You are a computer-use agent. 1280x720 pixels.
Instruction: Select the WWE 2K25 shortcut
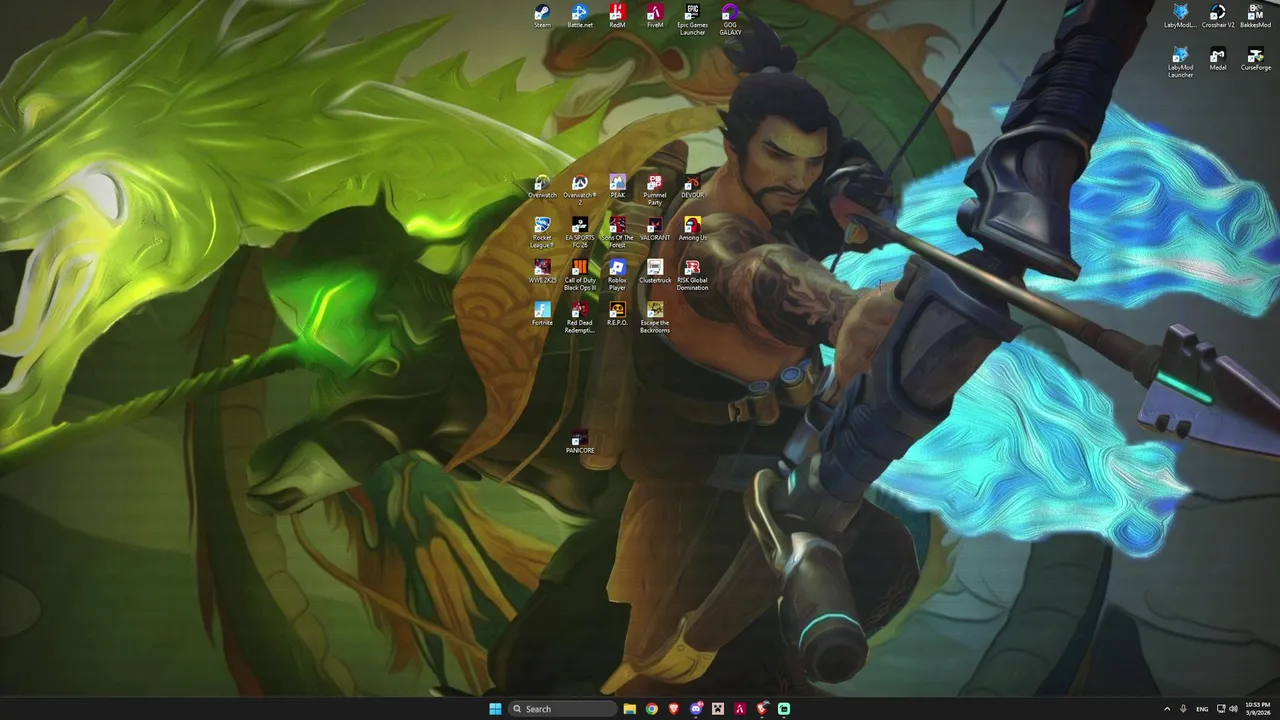click(x=542, y=272)
